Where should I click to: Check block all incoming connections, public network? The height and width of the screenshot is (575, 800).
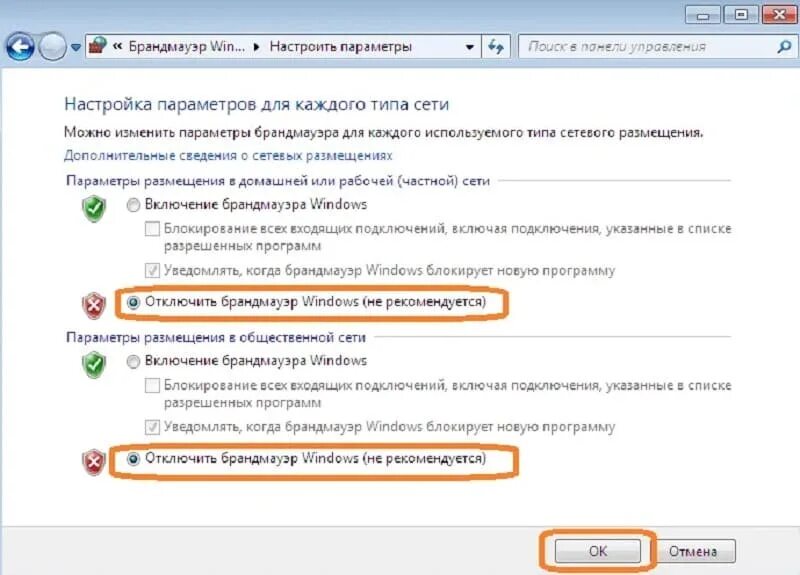tap(152, 385)
